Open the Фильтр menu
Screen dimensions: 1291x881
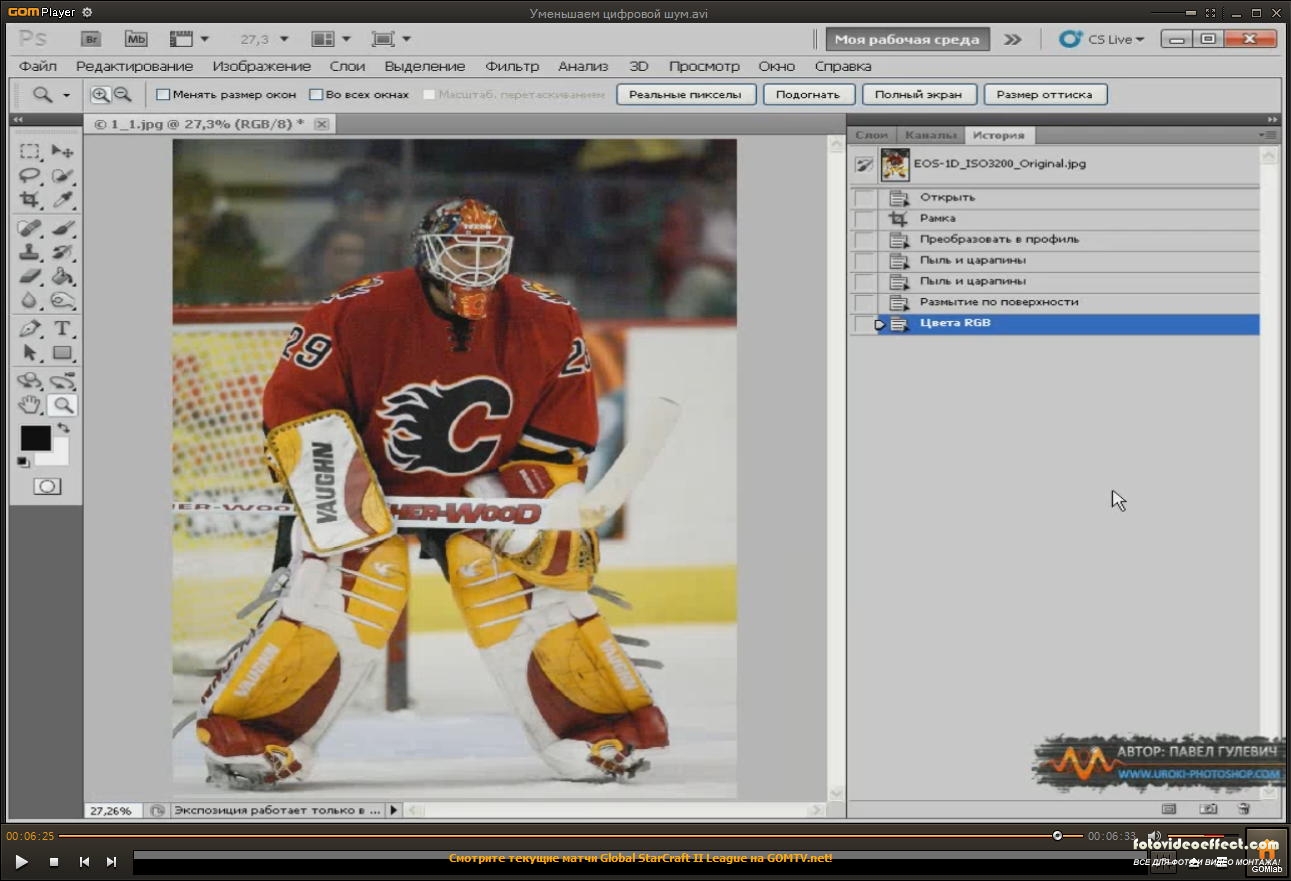click(x=512, y=66)
